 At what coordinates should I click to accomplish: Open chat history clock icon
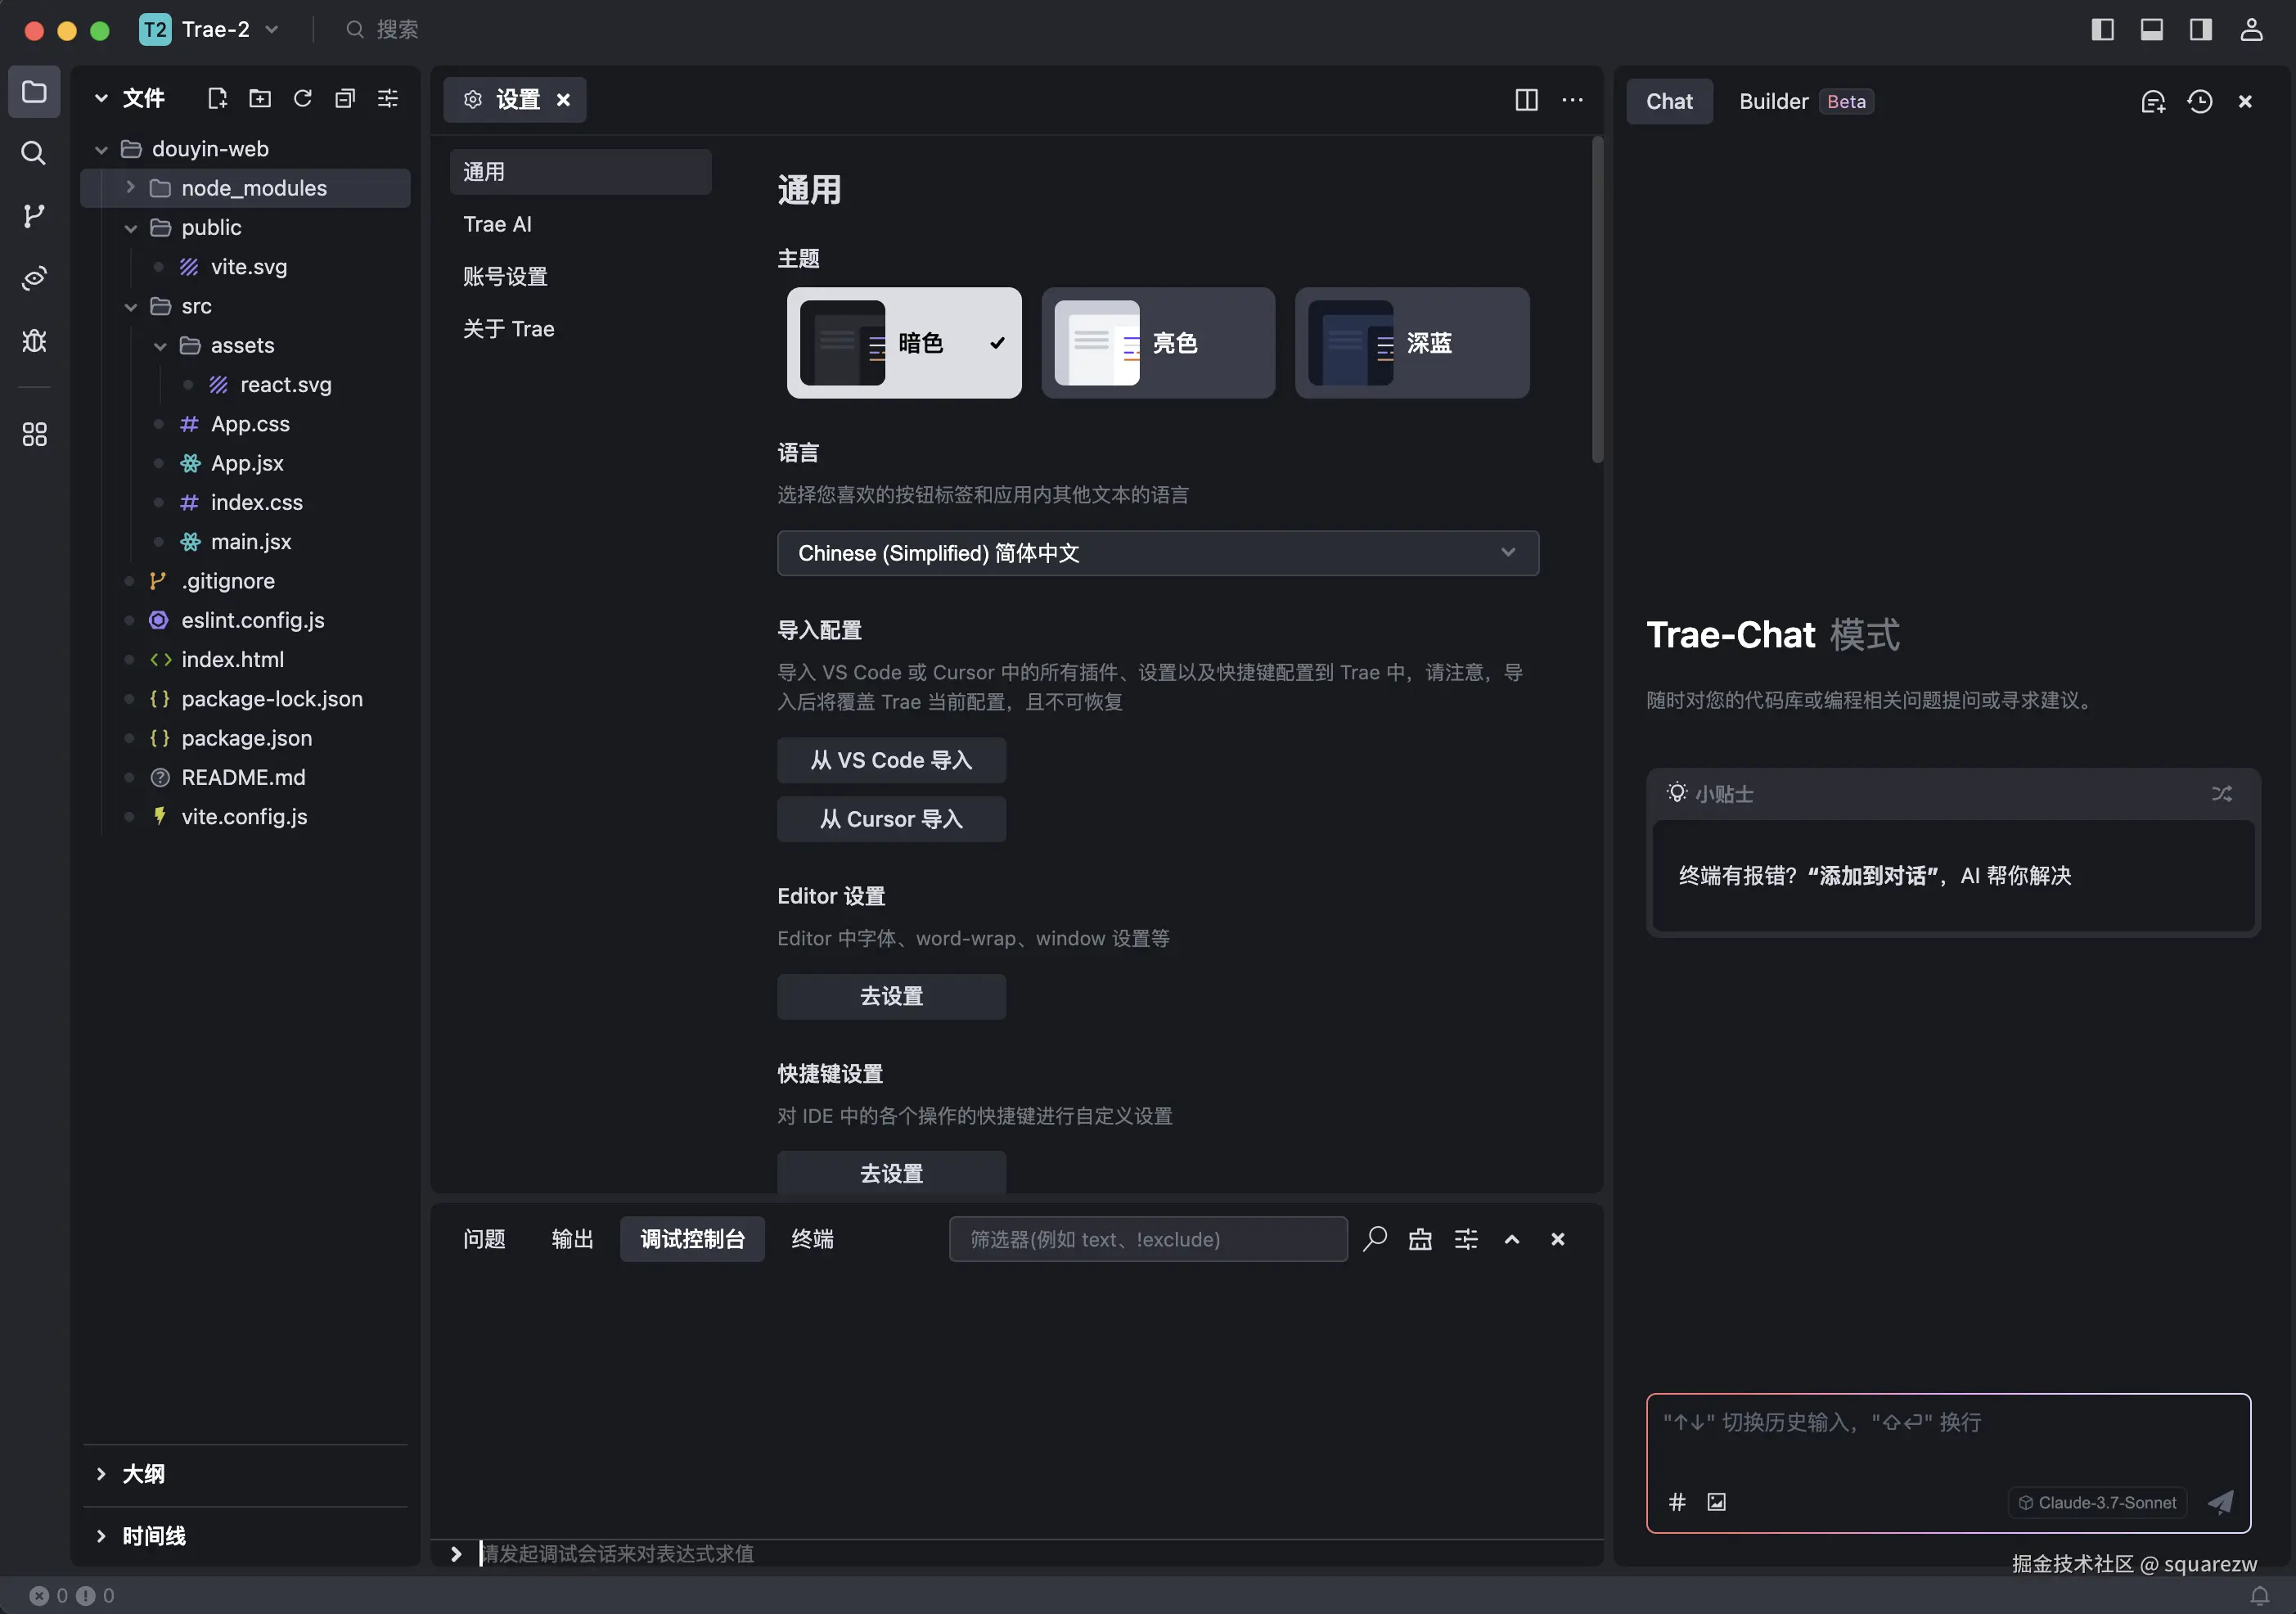[x=2199, y=101]
